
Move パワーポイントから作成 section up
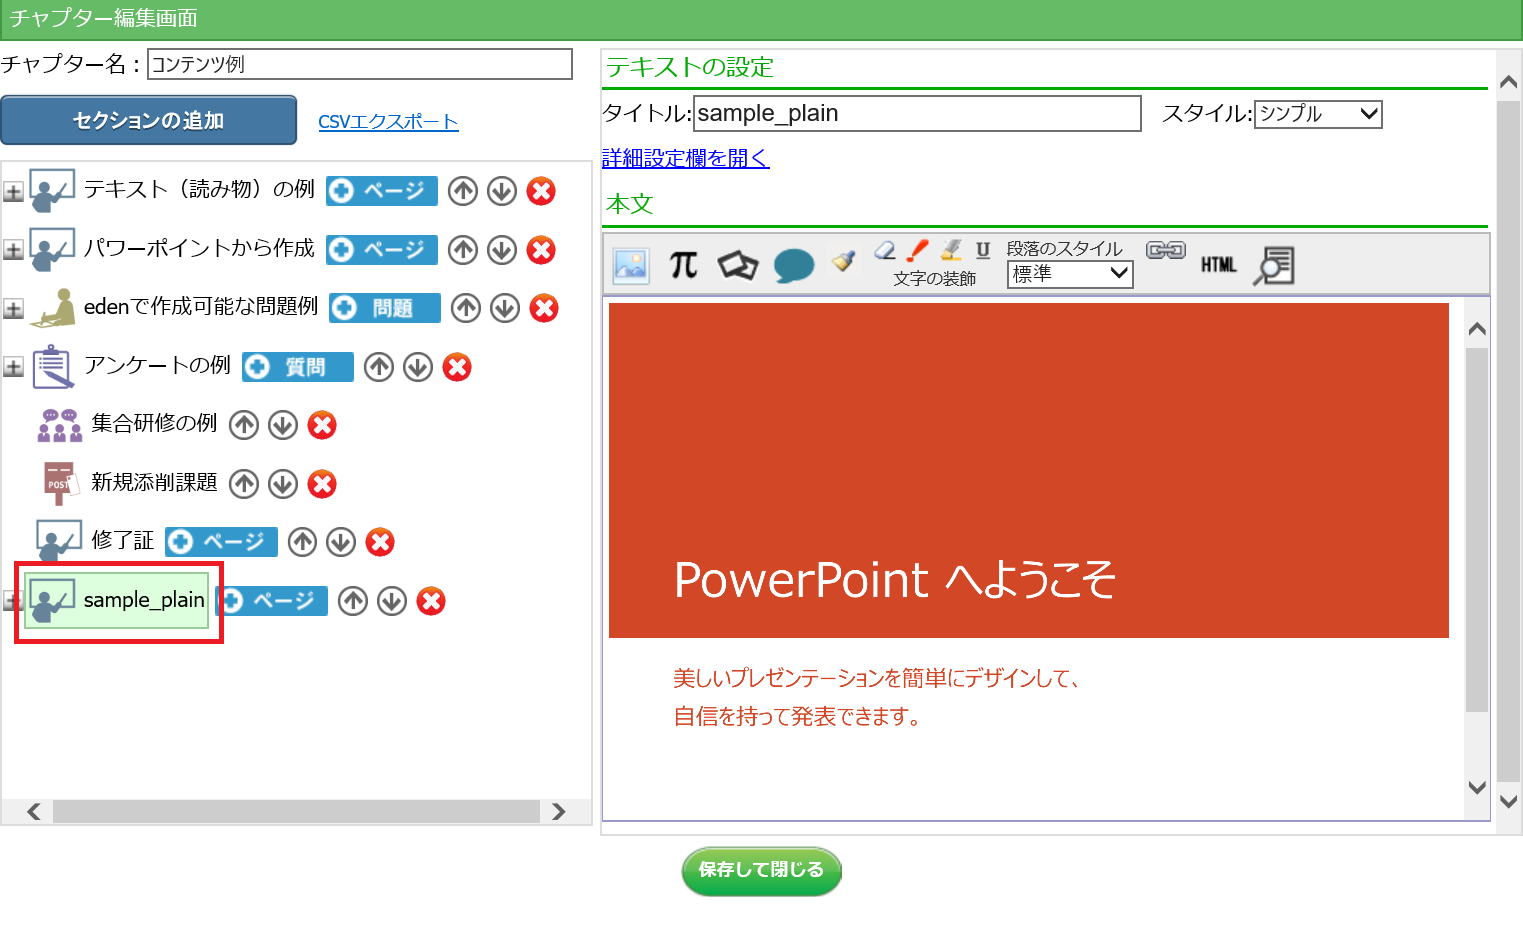463,250
